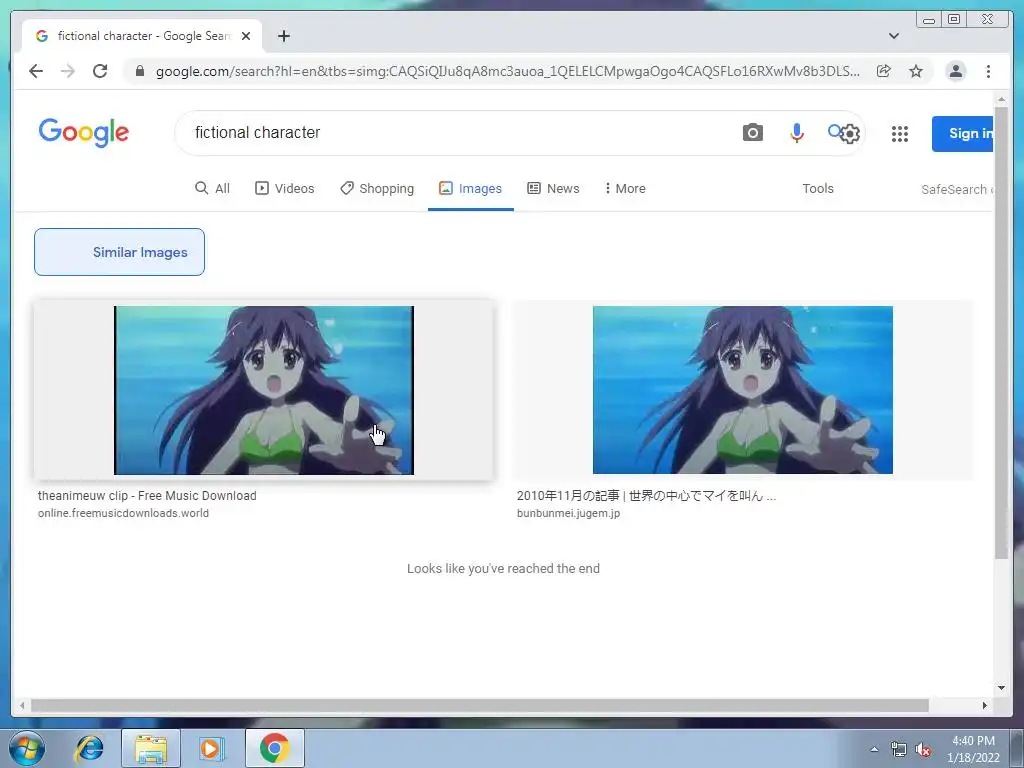
Task: Open a new tab with plus button
Action: click(283, 36)
